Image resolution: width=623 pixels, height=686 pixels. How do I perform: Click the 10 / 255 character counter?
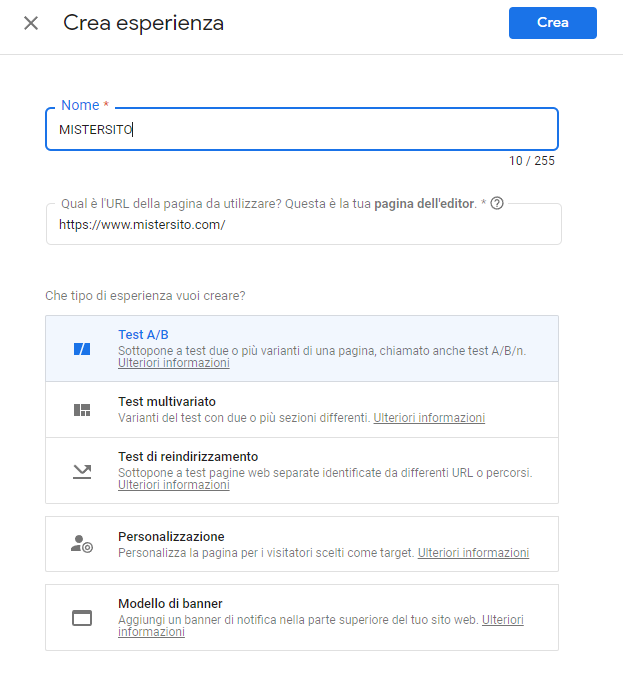pyautogui.click(x=532, y=161)
